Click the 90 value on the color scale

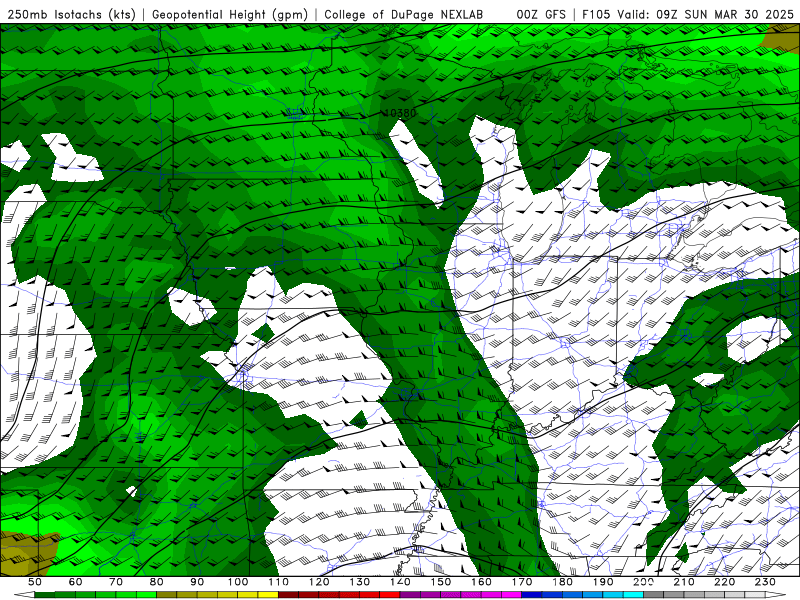tap(197, 582)
